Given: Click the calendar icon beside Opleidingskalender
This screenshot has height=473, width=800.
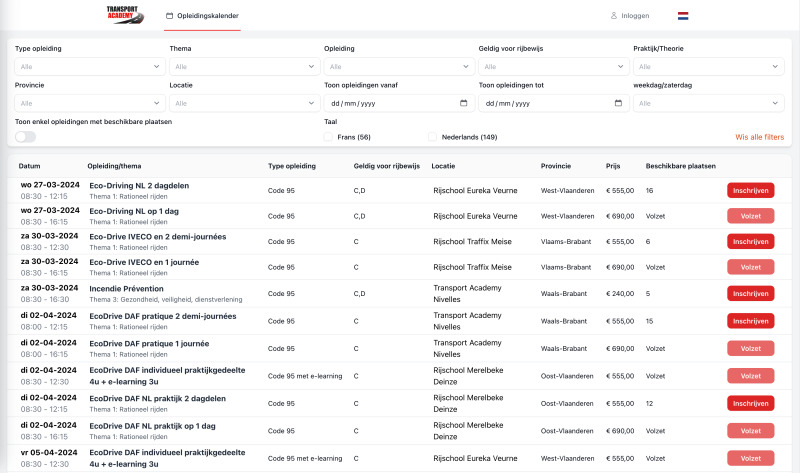Looking at the screenshot, I should (169, 16).
